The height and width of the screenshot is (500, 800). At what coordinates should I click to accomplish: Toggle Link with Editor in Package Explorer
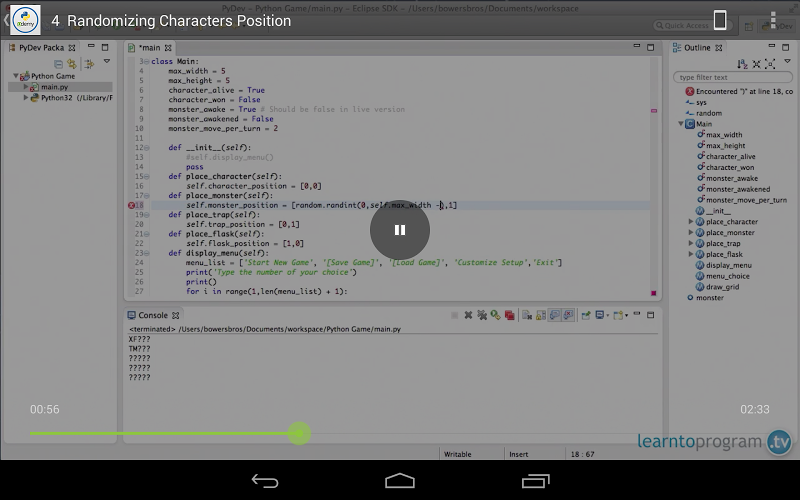coord(72,63)
